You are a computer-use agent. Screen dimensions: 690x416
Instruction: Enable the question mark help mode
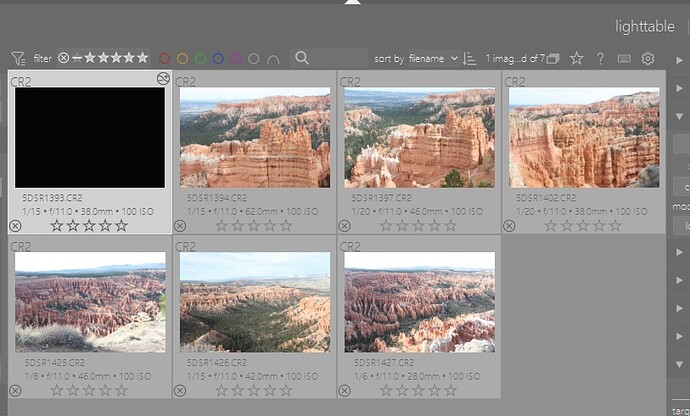point(600,58)
